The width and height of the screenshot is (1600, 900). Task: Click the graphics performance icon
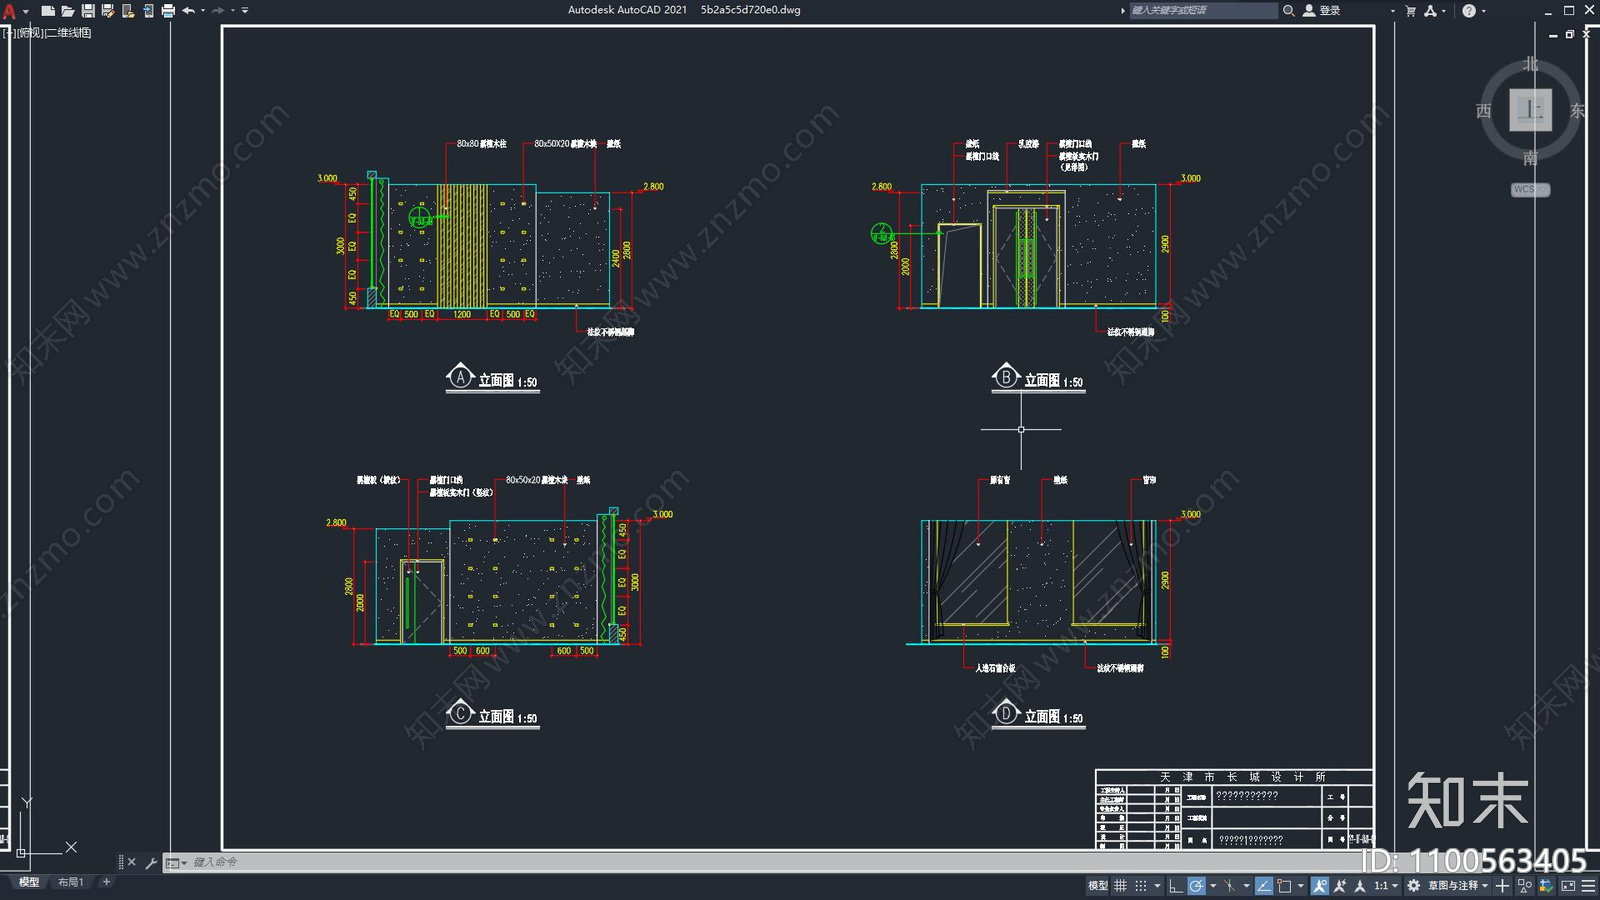pos(1546,886)
